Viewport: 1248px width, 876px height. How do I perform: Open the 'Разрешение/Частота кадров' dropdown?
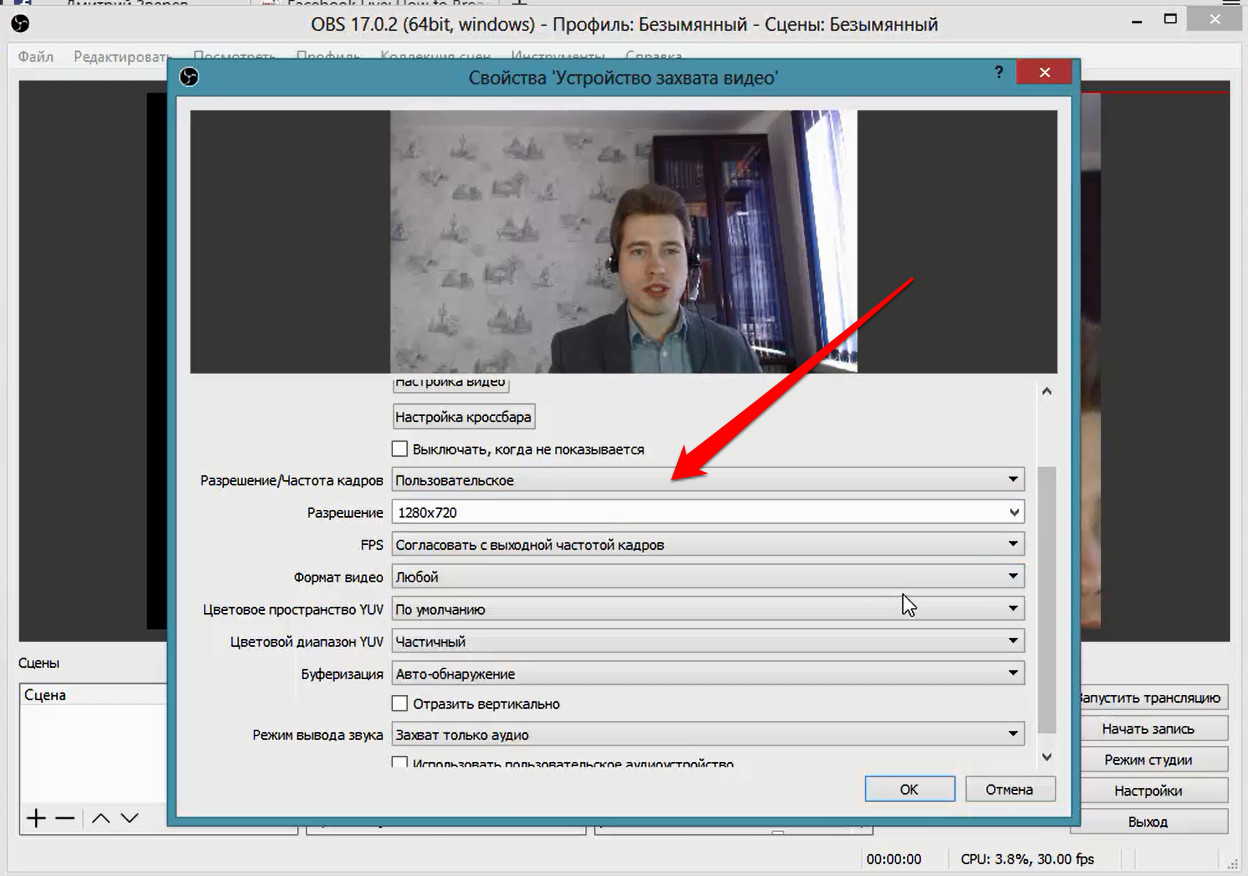[708, 480]
